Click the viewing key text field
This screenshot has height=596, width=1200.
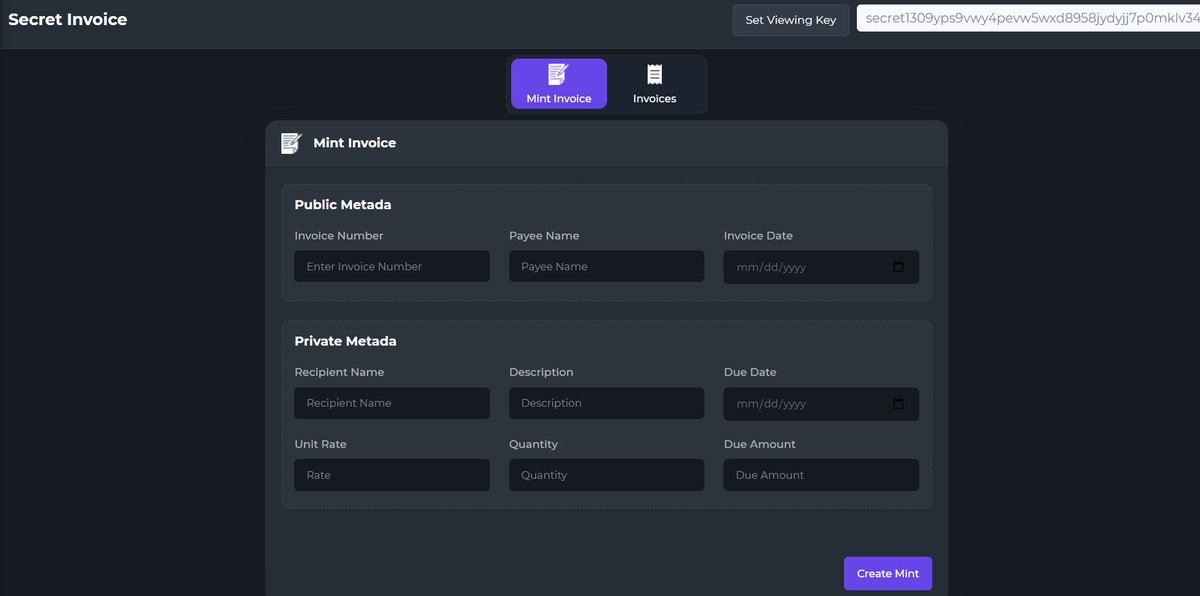pos(1030,19)
